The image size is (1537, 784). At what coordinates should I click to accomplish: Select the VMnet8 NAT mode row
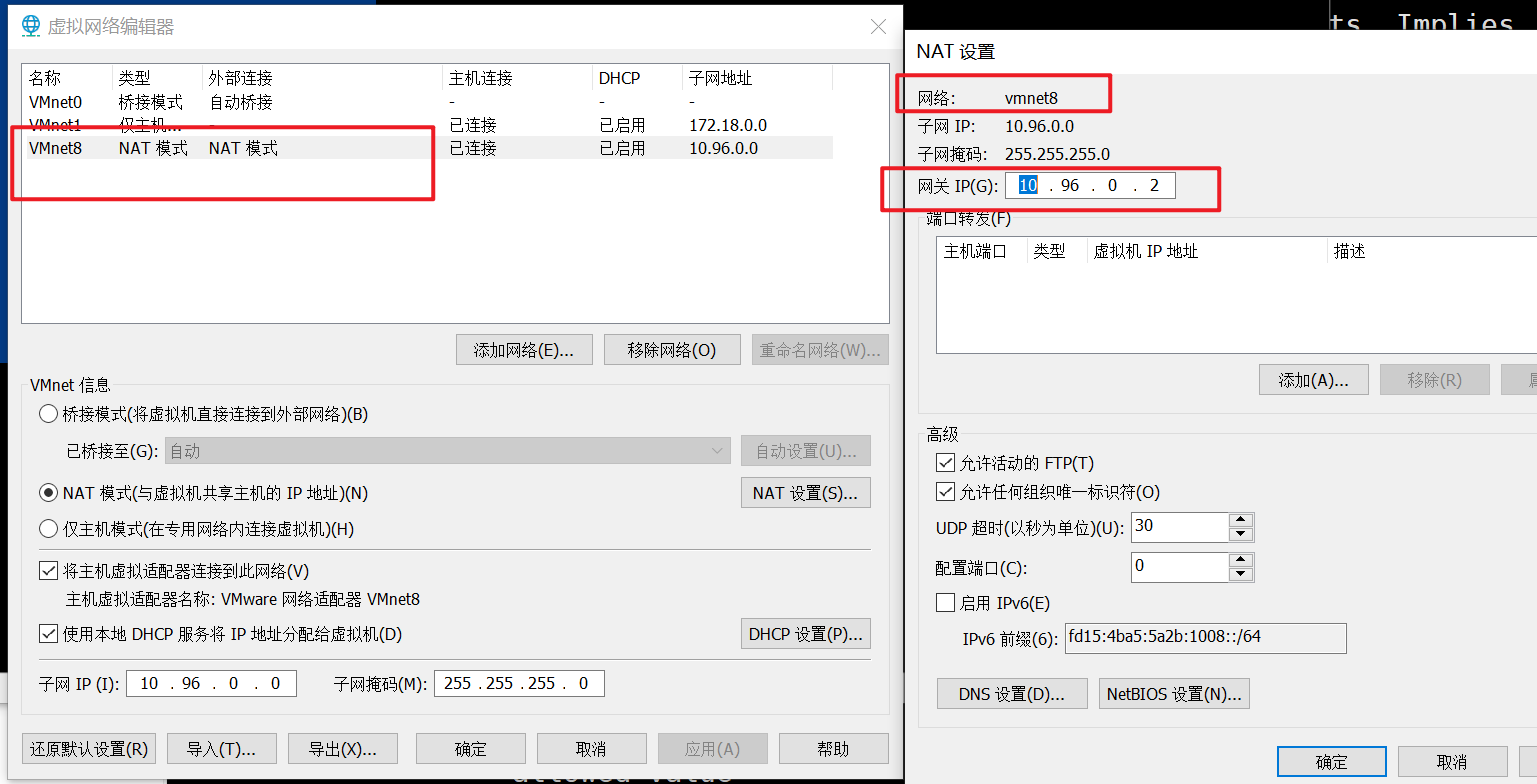tap(56, 148)
